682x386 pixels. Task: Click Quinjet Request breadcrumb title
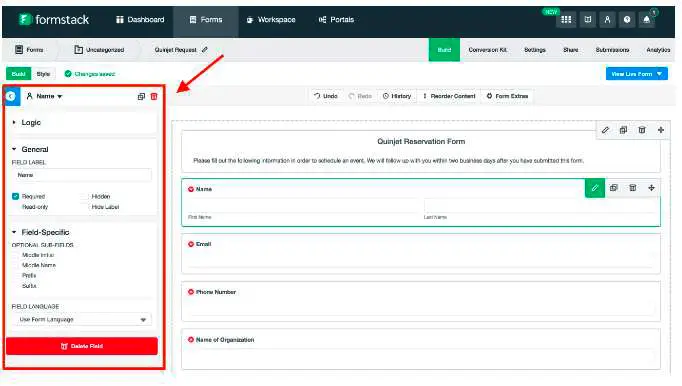click(175, 50)
